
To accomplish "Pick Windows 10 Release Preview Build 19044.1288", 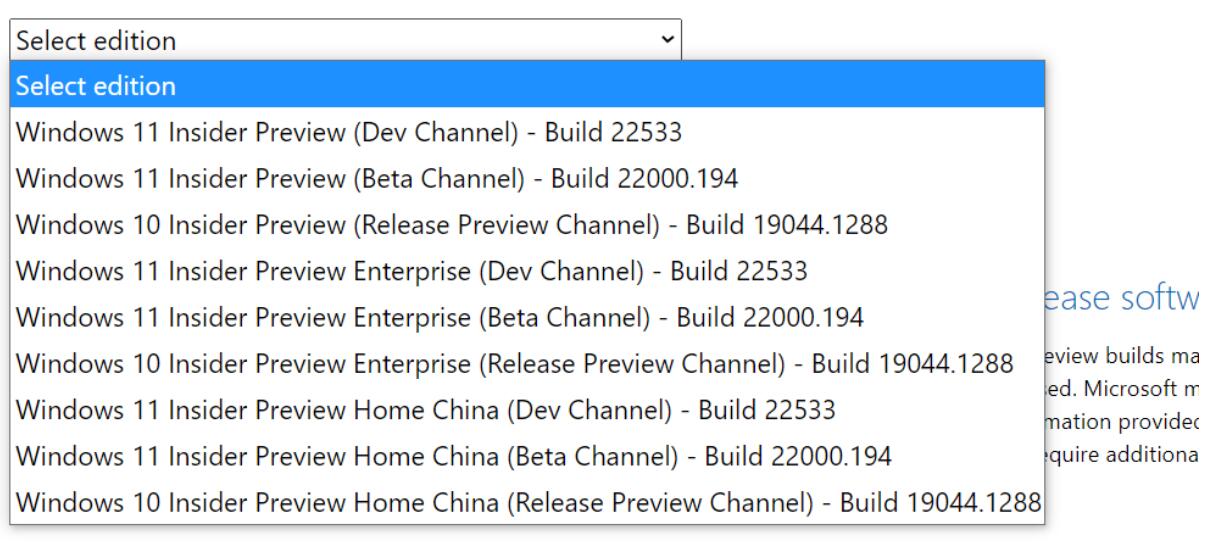I will pyautogui.click(x=452, y=225).
